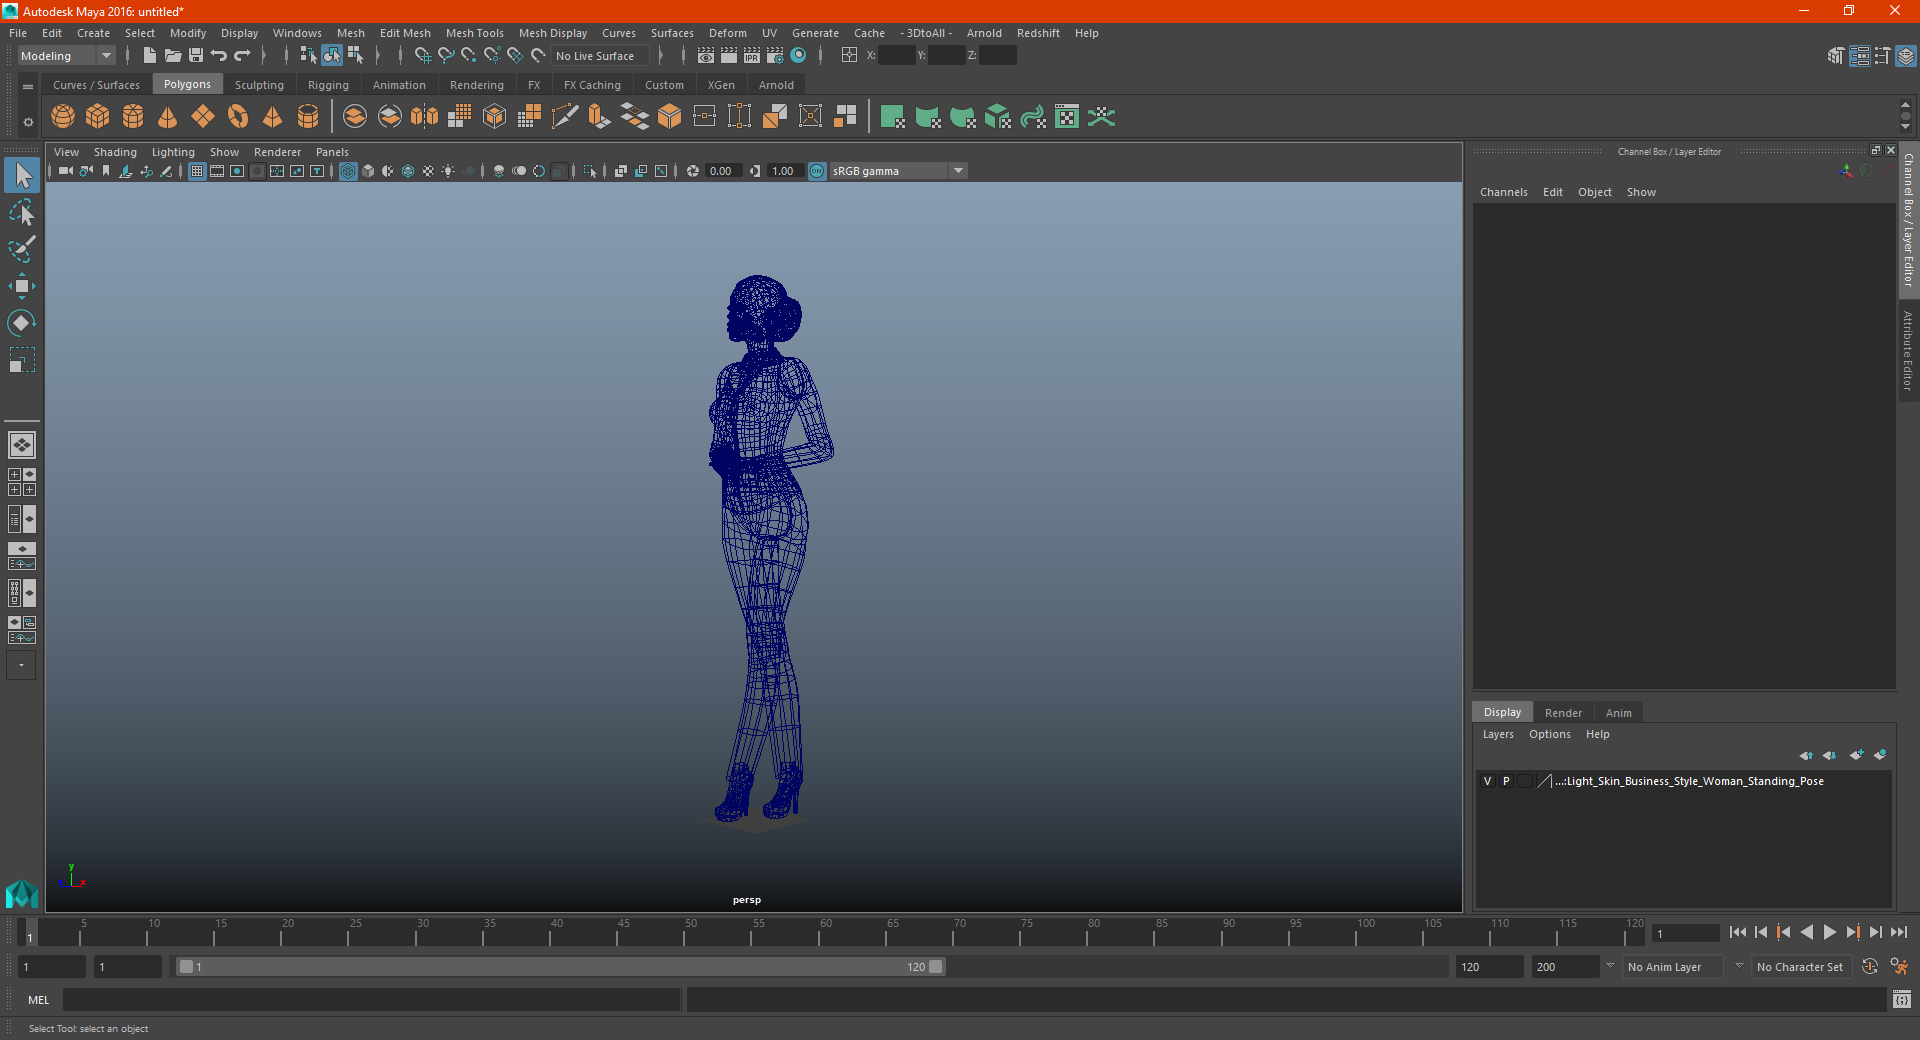Screen dimensions: 1920x1040
Task: Open the Channels menu in Channel Box
Action: 1503,192
